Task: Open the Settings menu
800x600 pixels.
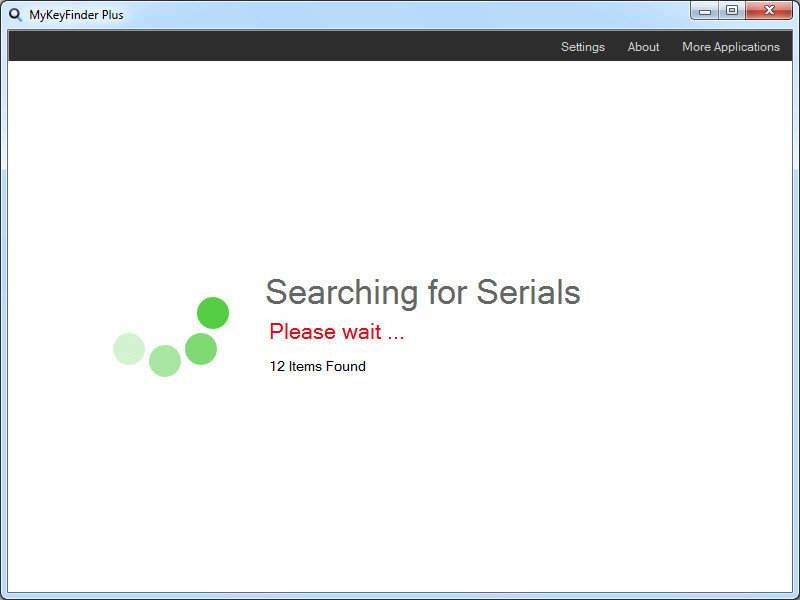Action: tap(583, 47)
